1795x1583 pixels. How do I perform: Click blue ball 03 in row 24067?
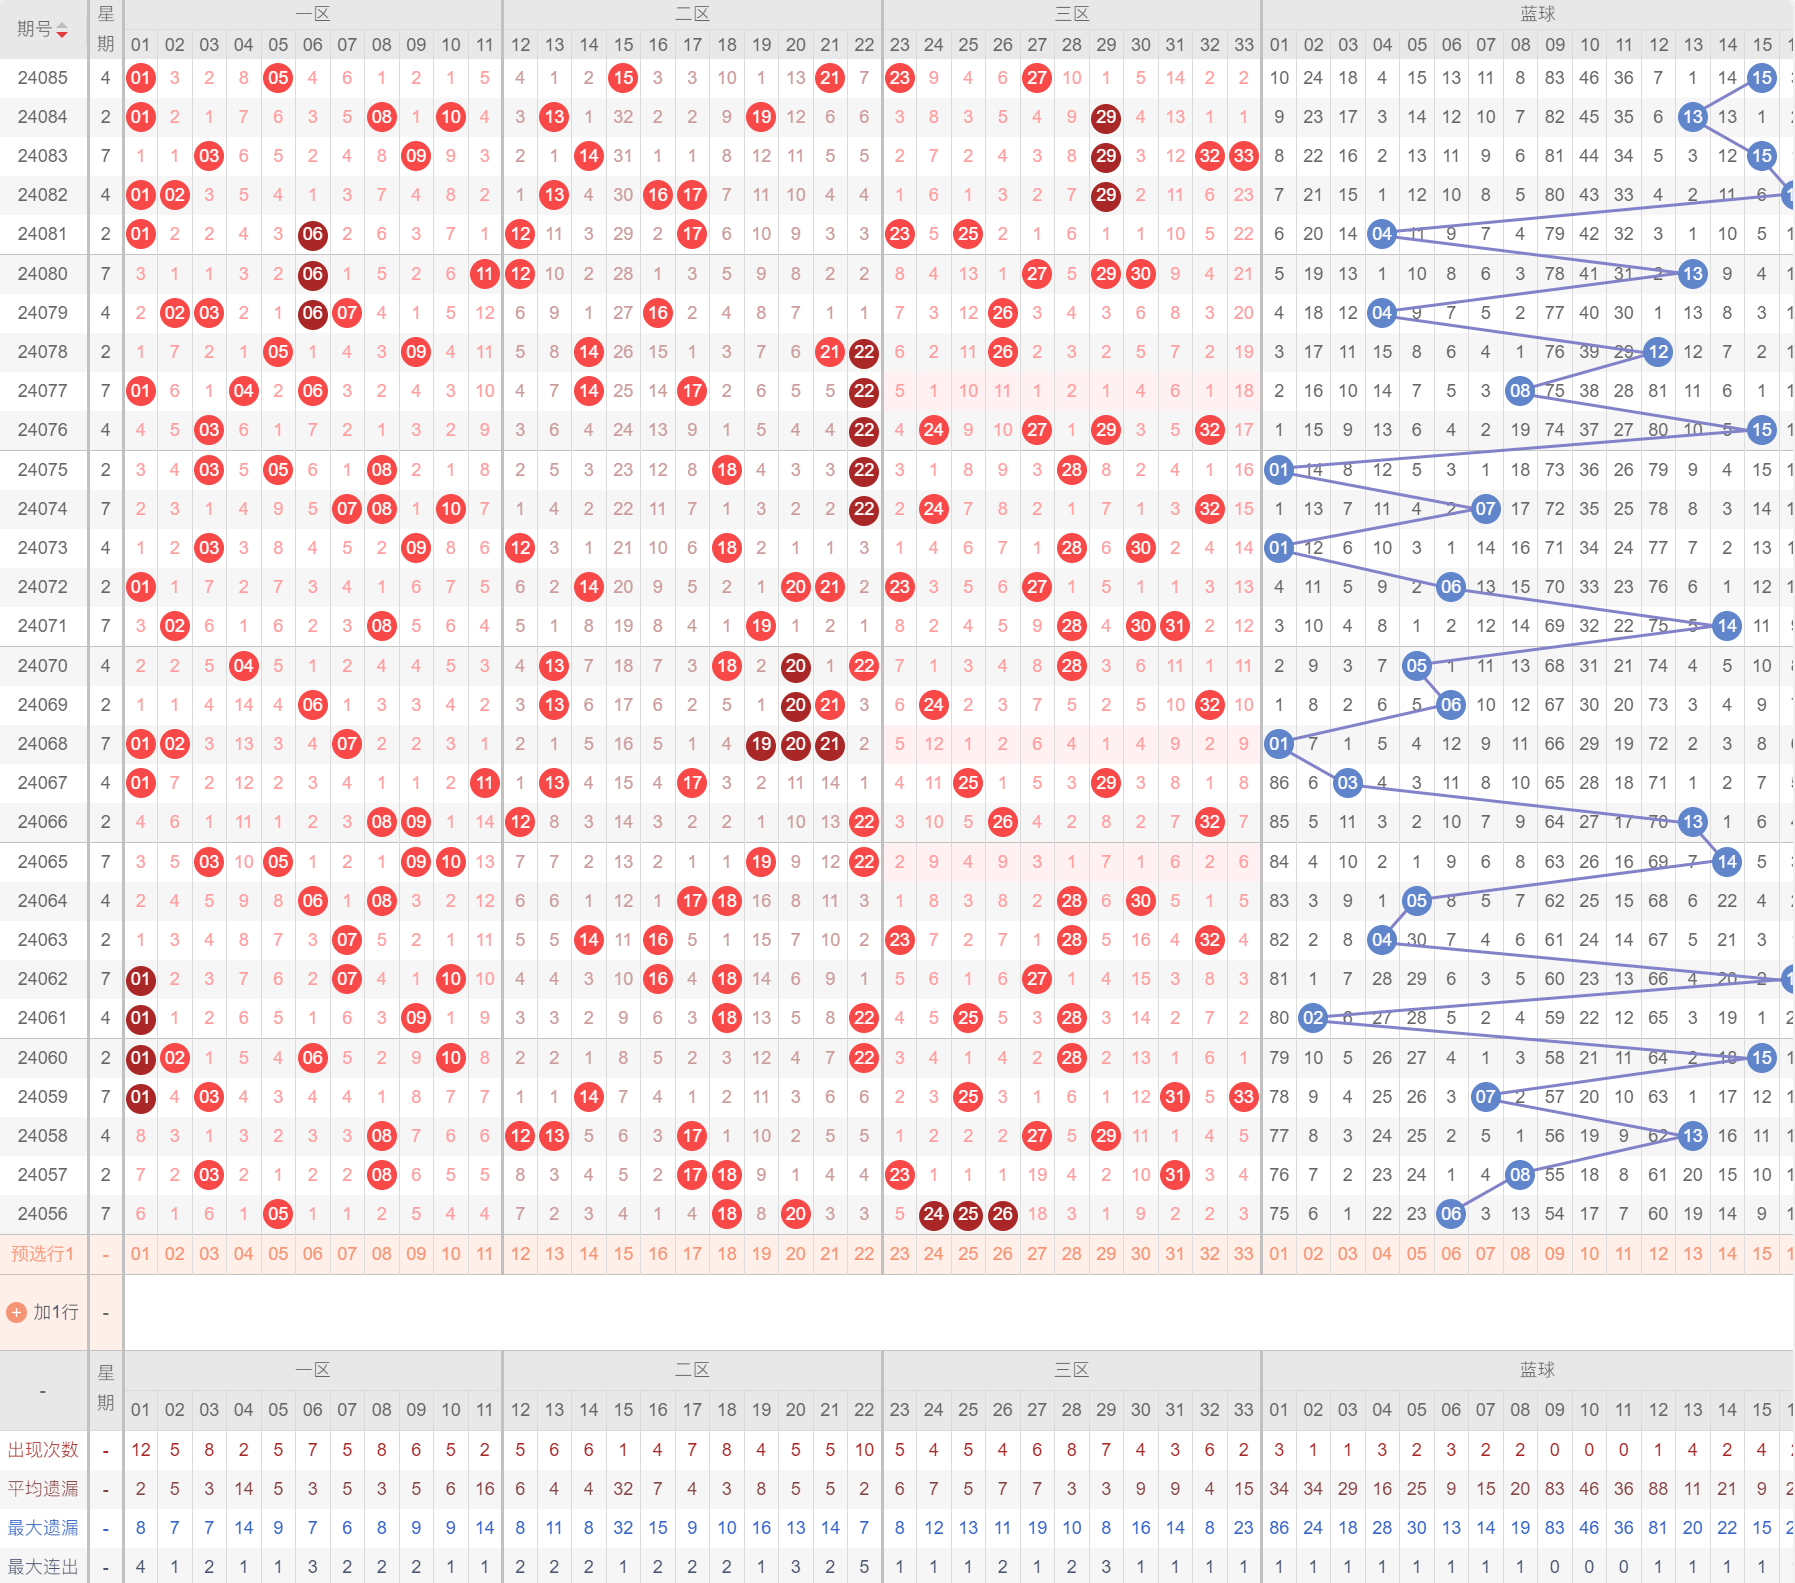pyautogui.click(x=1348, y=783)
